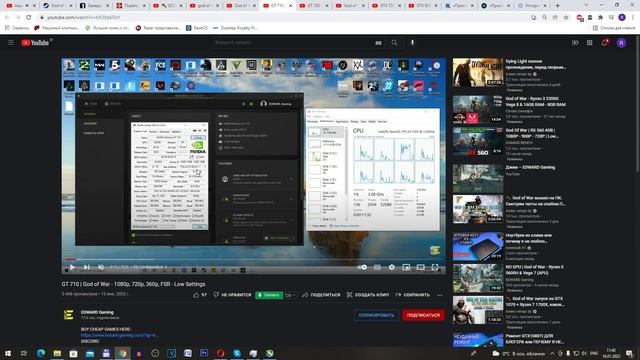Open File Explorer from the taskbar
The height and width of the screenshot is (360, 640).
point(57,353)
